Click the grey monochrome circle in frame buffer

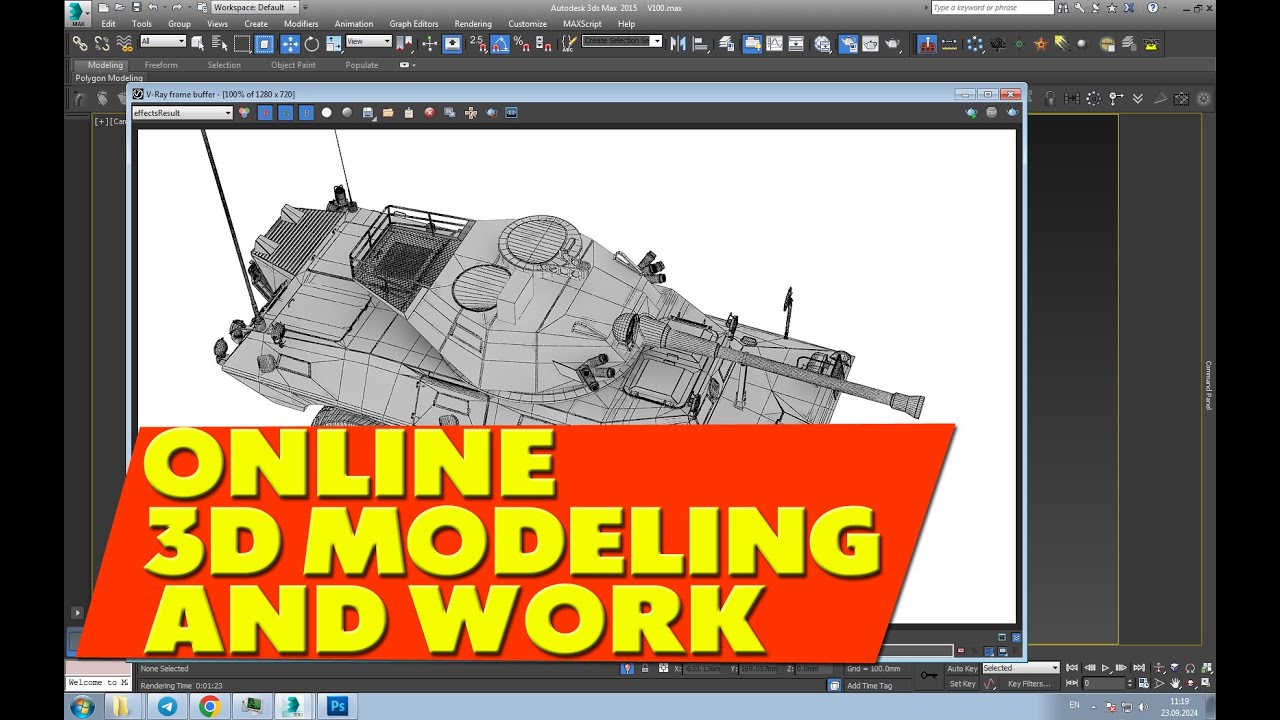[x=347, y=113]
